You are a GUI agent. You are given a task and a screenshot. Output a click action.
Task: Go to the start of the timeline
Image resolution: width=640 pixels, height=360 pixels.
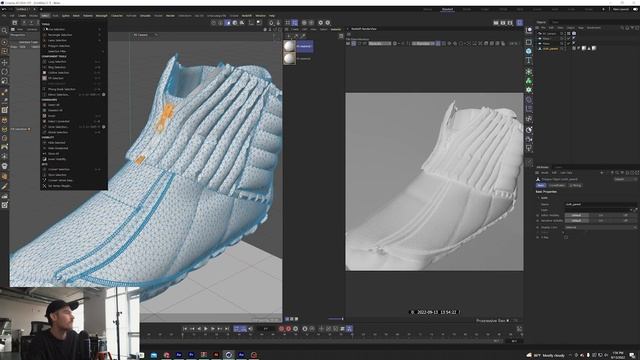click(x=185, y=329)
